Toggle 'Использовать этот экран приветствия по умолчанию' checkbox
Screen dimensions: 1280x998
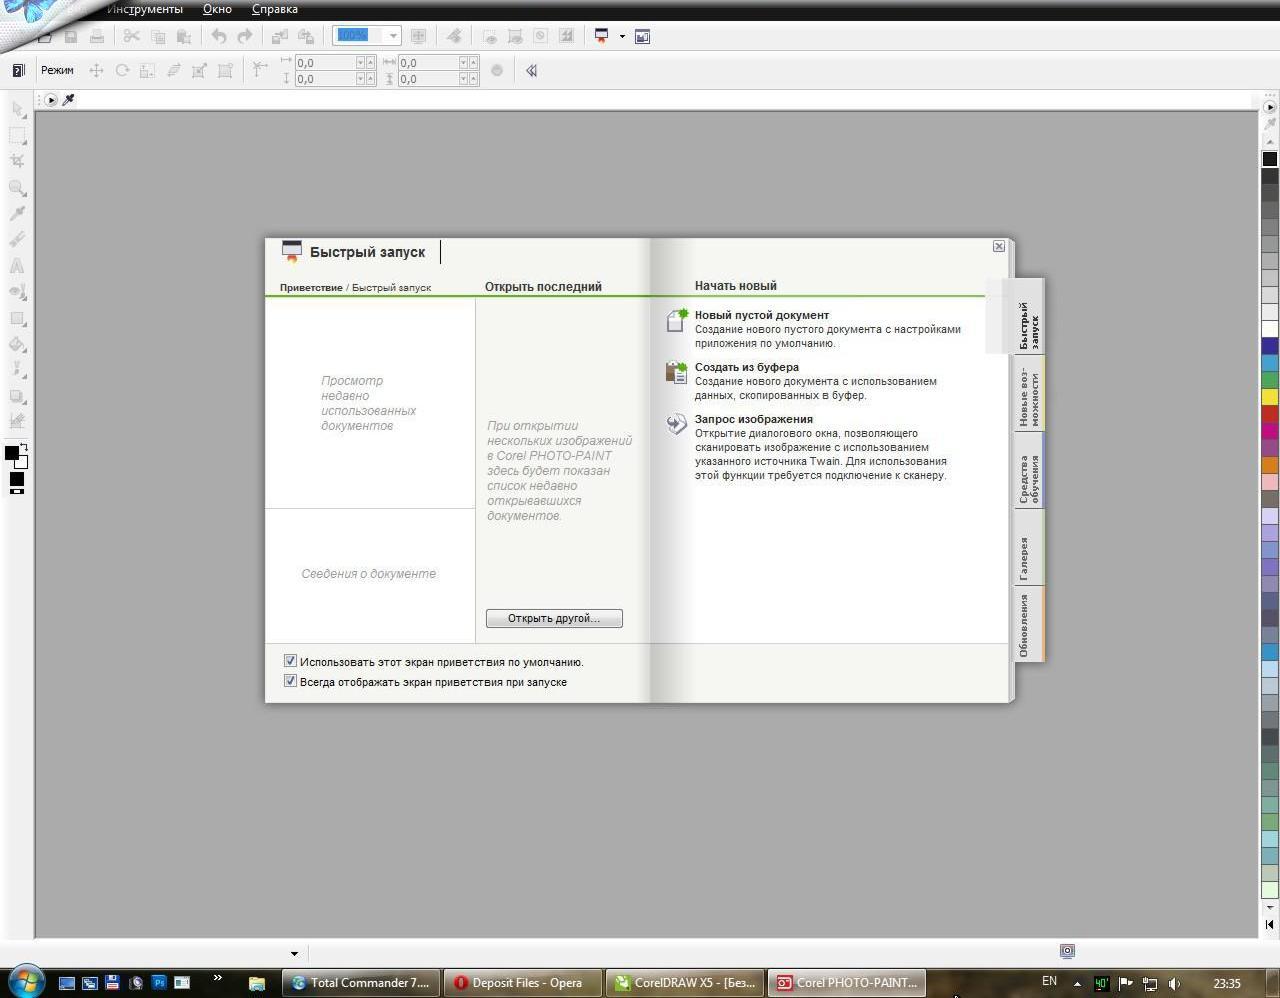click(x=290, y=661)
